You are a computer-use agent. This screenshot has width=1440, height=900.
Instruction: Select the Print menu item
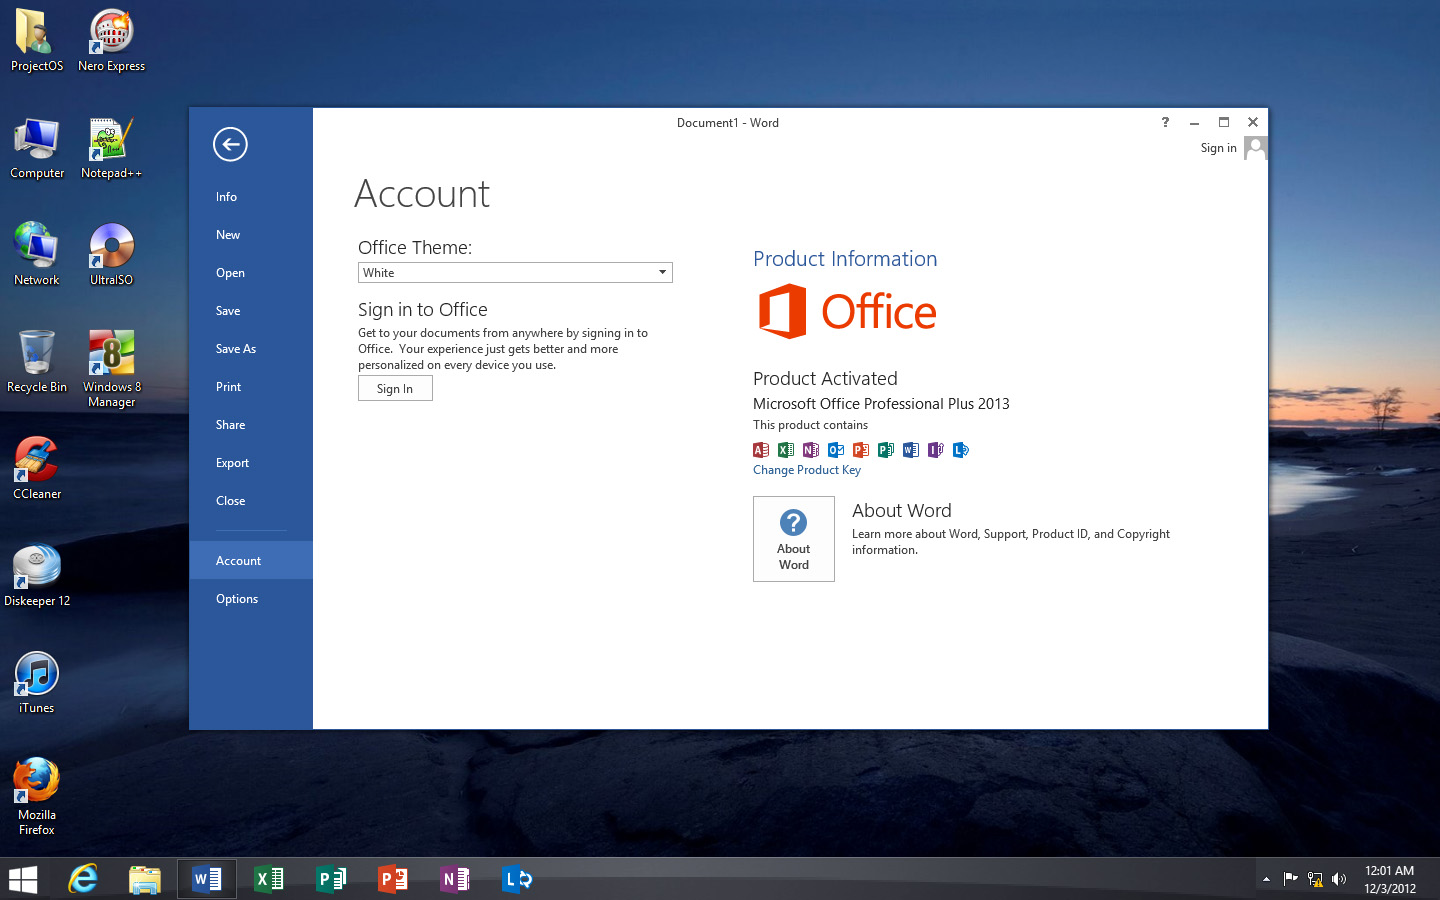point(228,386)
